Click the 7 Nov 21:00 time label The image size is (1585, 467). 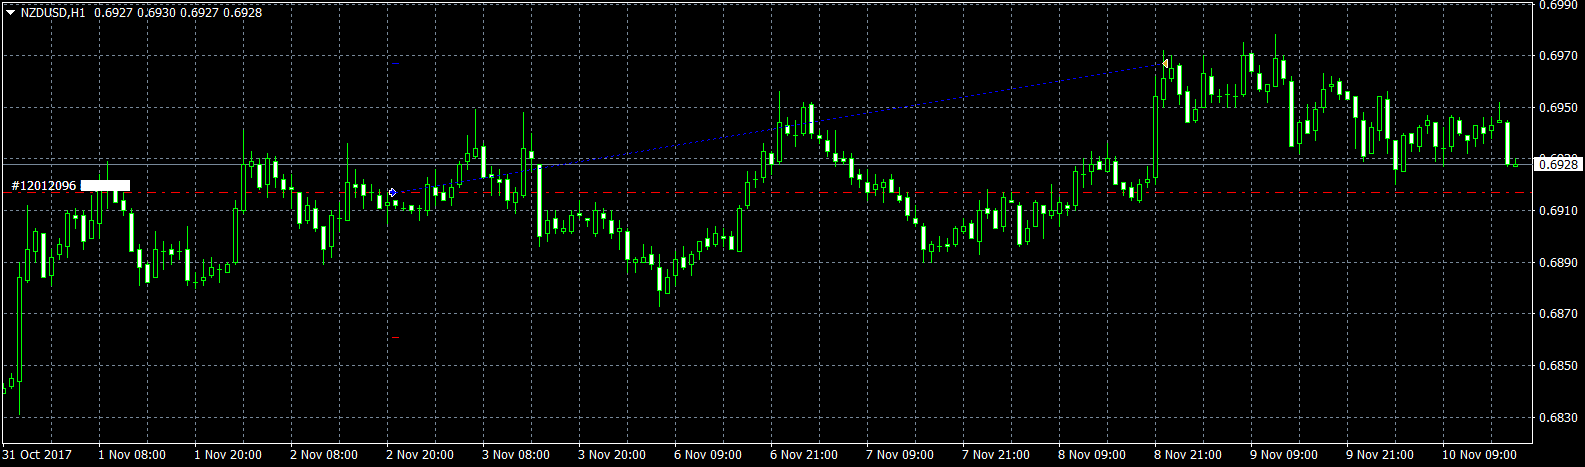click(996, 455)
